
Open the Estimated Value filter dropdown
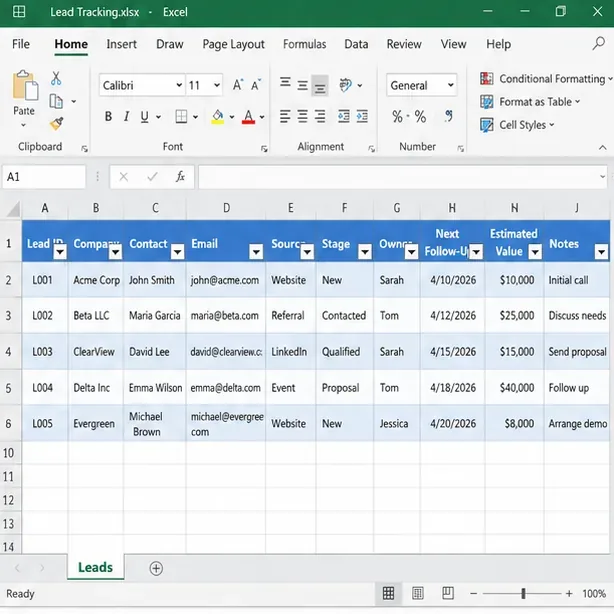tap(535, 251)
